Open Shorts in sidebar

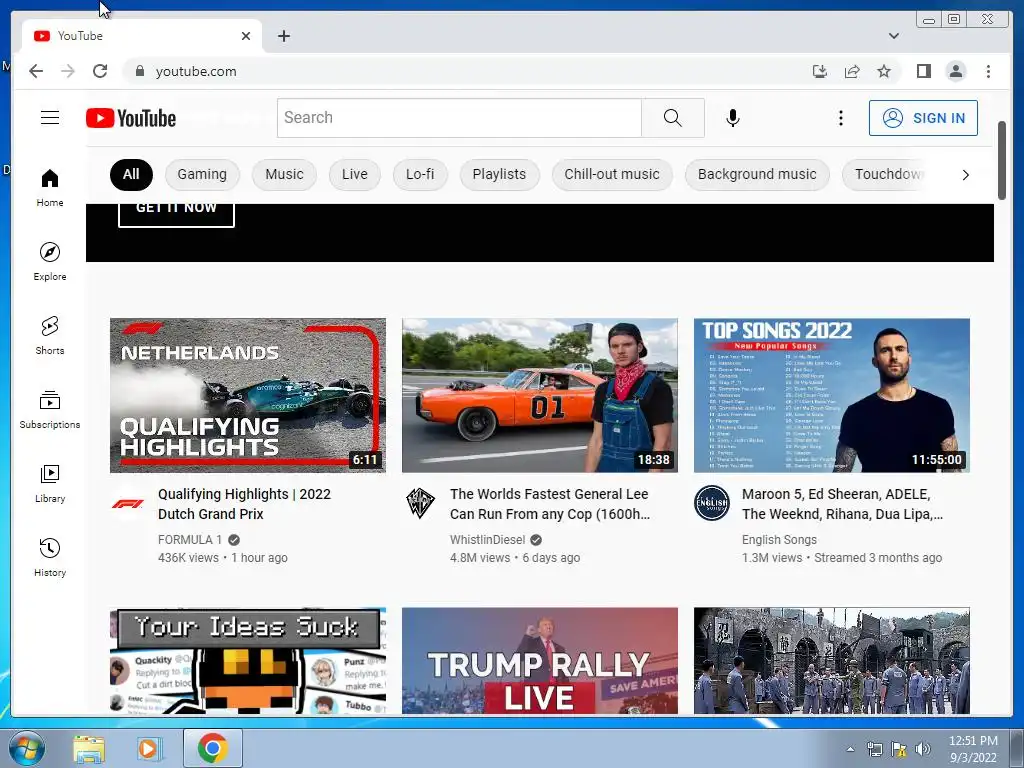pos(50,336)
